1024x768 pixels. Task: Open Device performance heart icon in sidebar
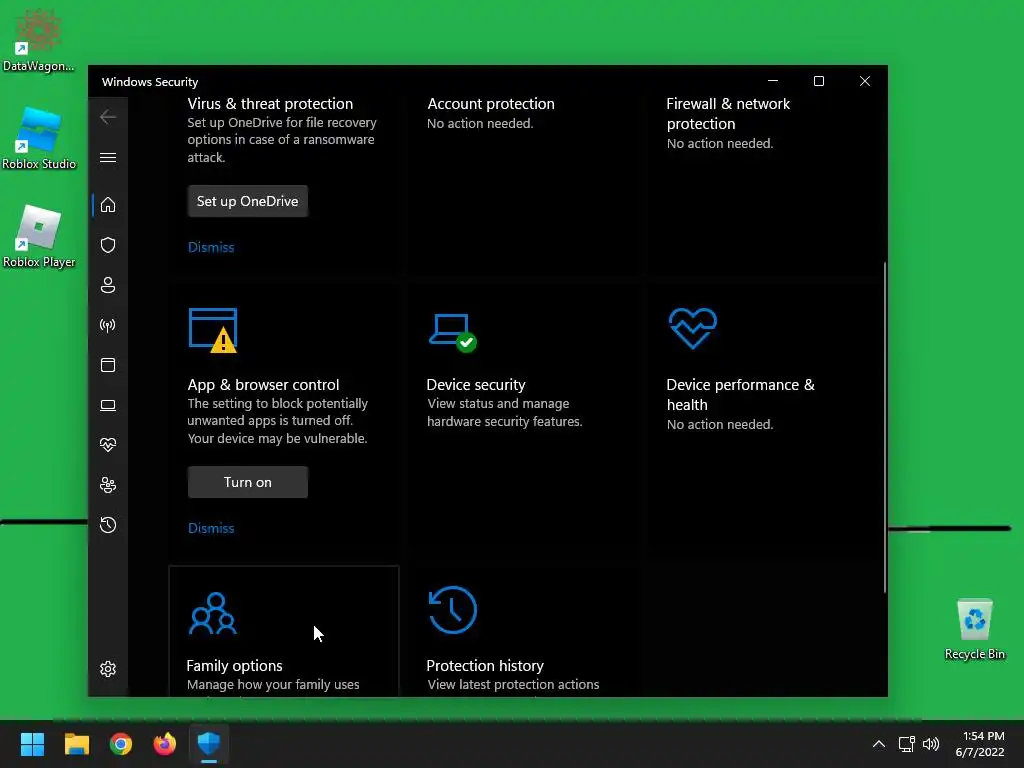pyautogui.click(x=108, y=445)
